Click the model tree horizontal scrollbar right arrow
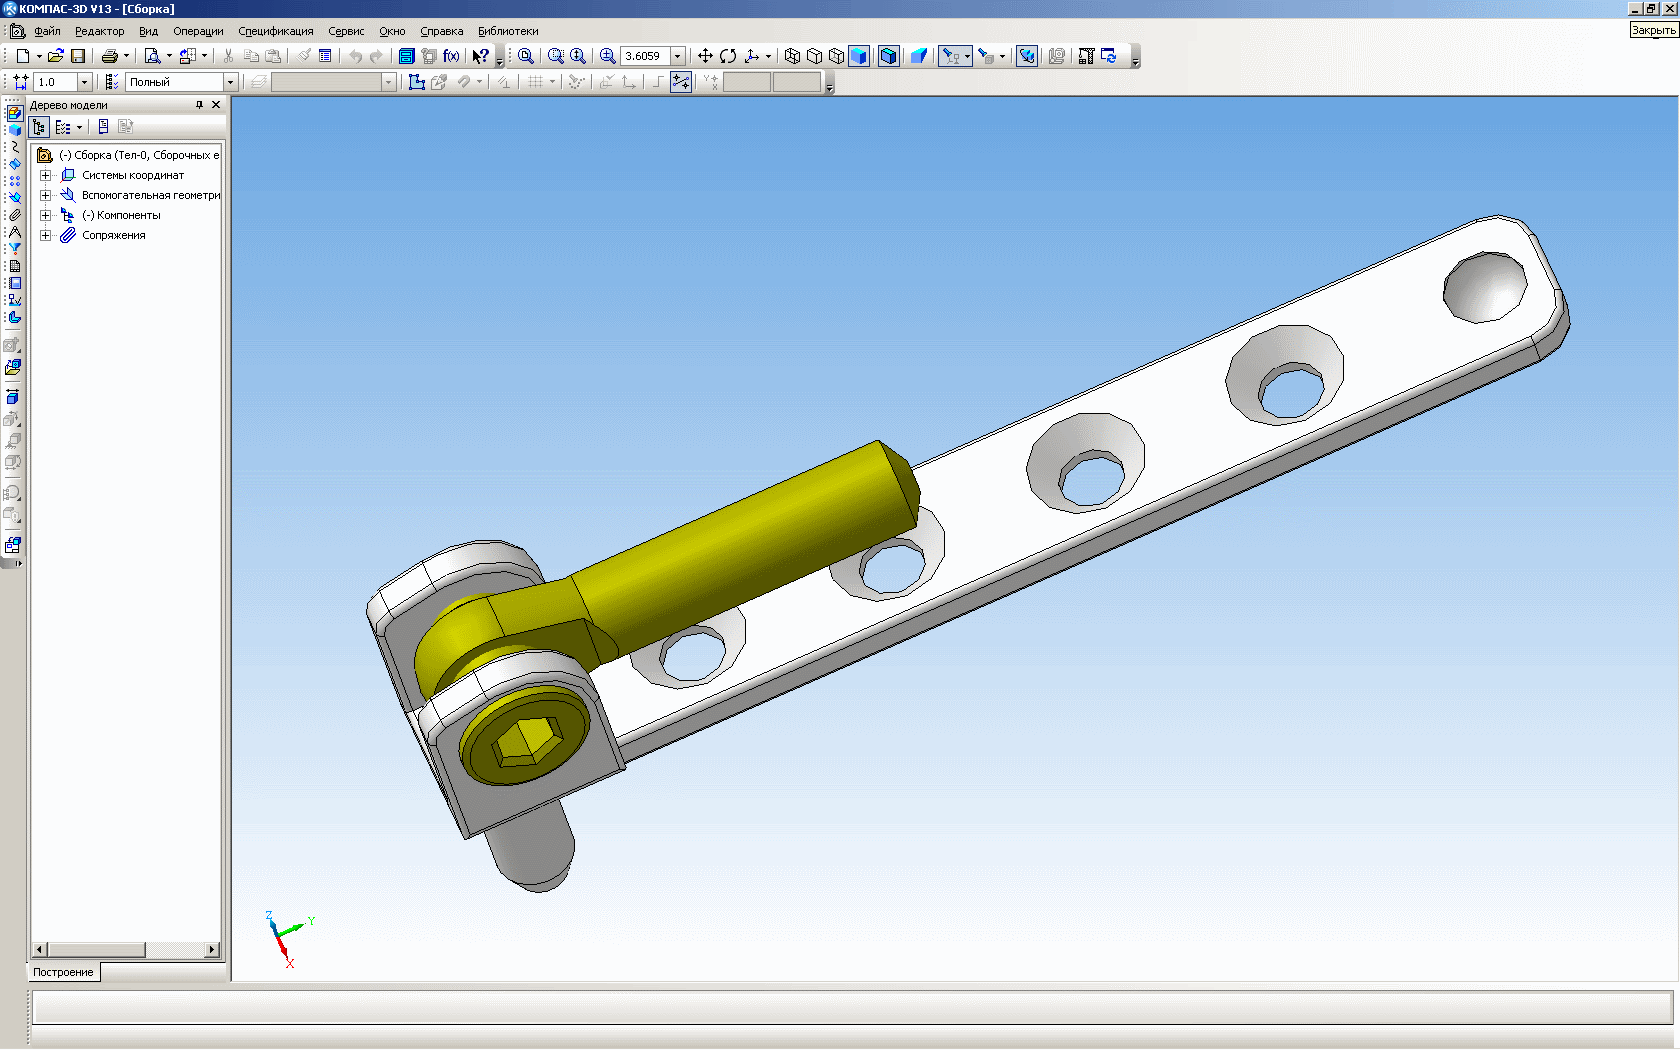The height and width of the screenshot is (1050, 1680). pos(212,950)
